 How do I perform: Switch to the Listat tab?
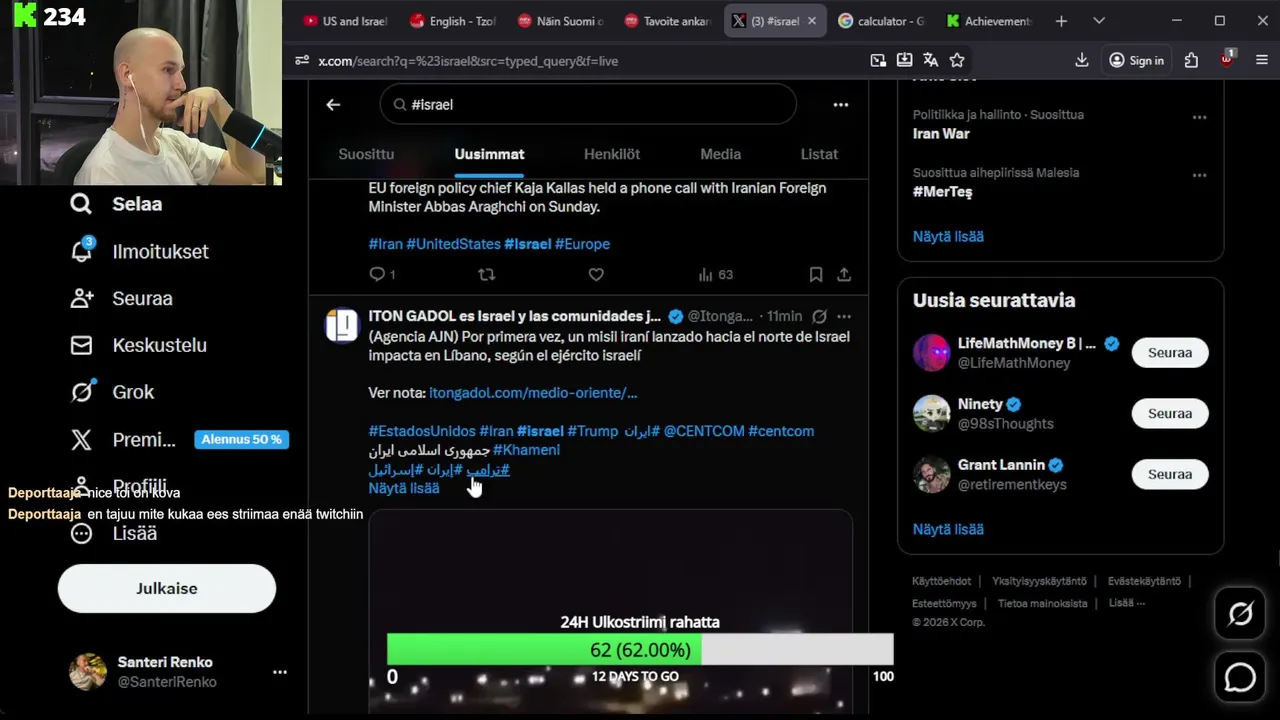pos(819,154)
